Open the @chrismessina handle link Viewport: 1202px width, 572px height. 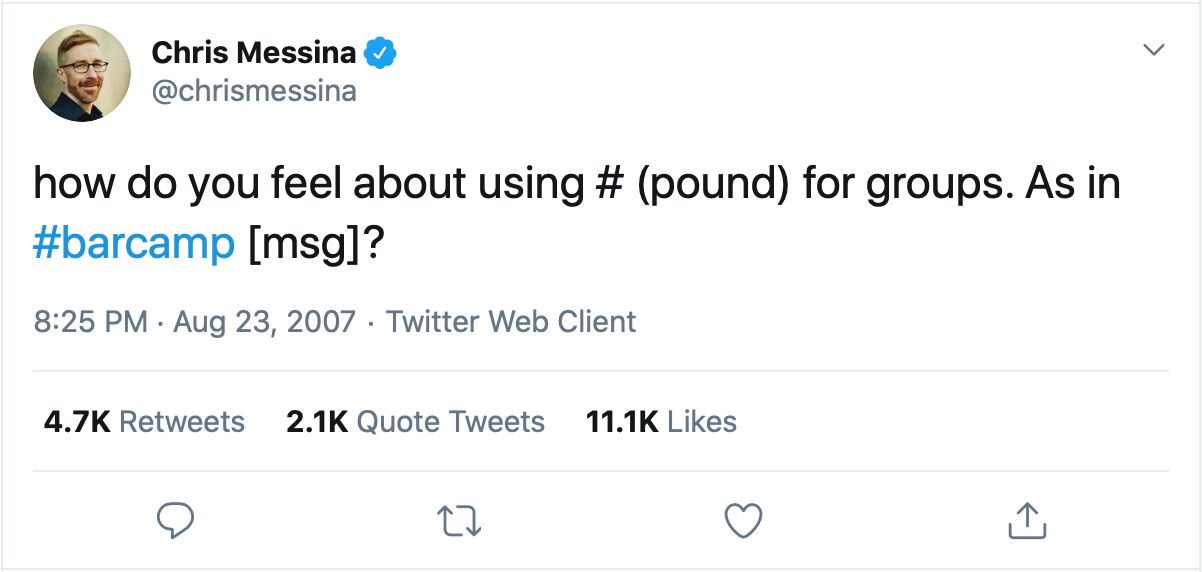point(254,92)
